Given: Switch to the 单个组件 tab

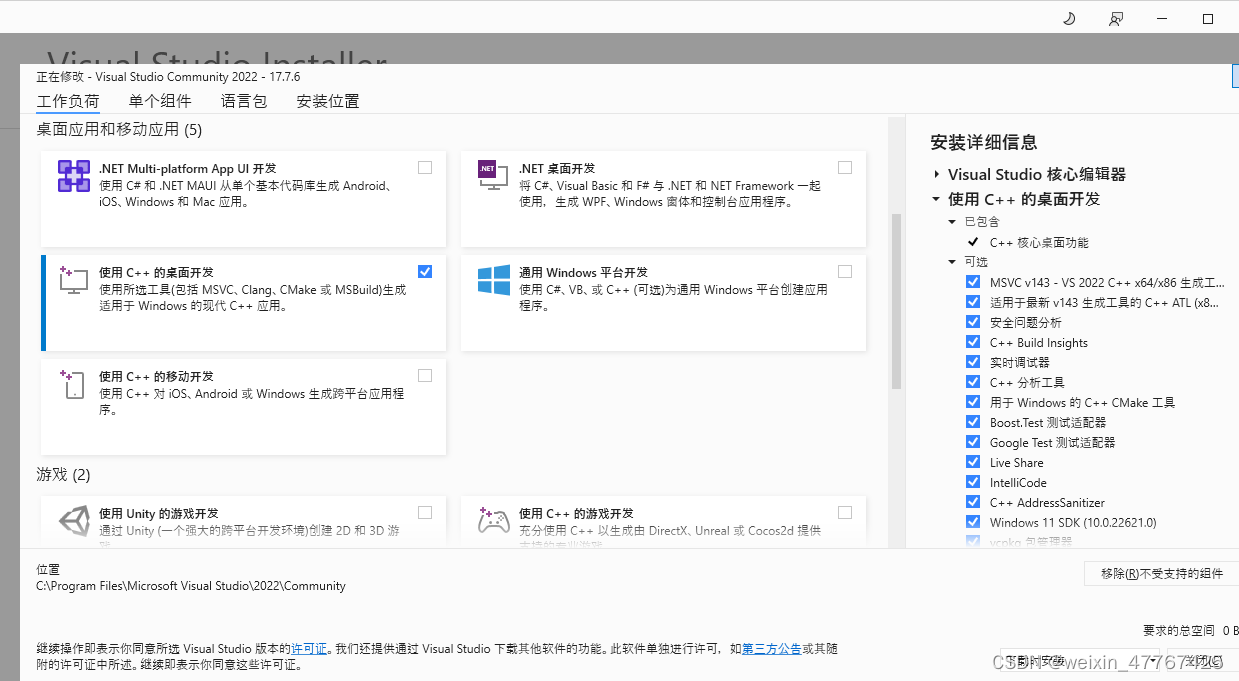Looking at the screenshot, I should 160,101.
